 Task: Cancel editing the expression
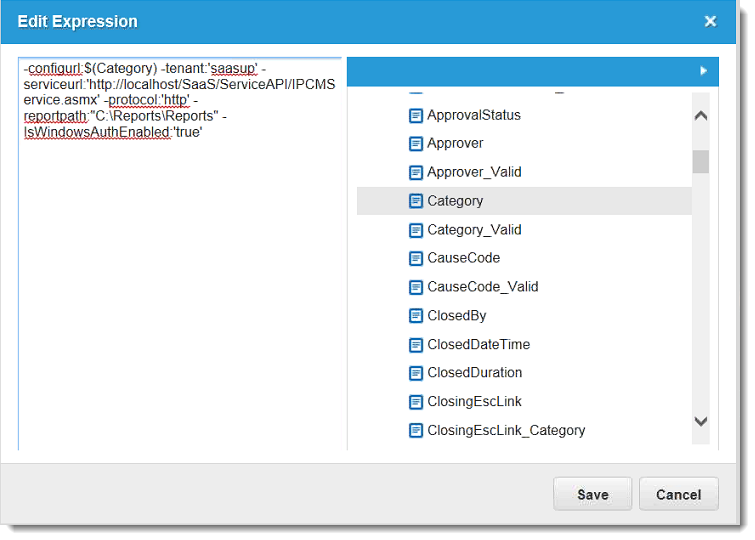coord(678,494)
